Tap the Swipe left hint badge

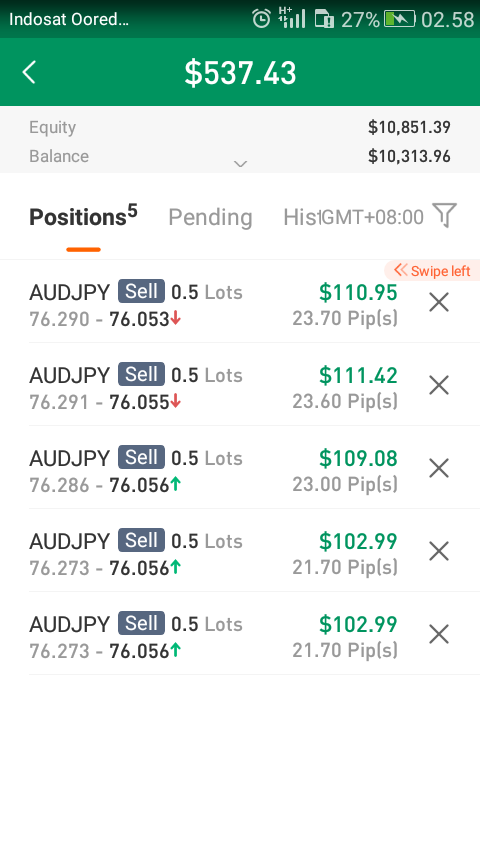tap(432, 271)
